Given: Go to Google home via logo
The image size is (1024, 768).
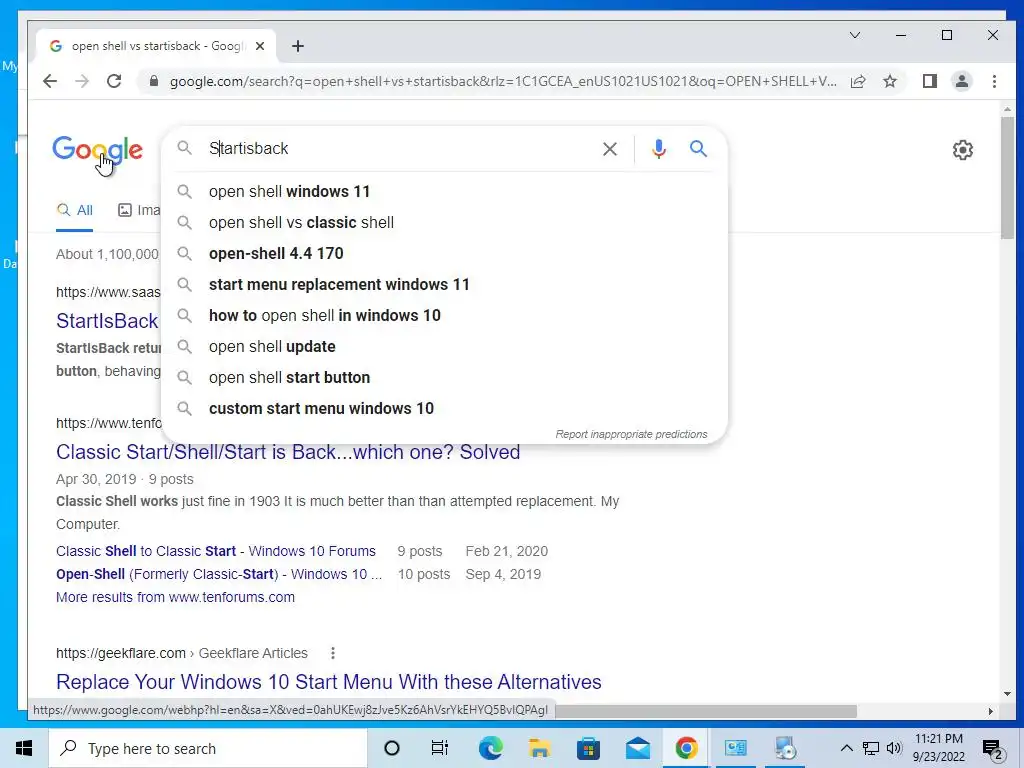Looking at the screenshot, I should pyautogui.click(x=97, y=152).
